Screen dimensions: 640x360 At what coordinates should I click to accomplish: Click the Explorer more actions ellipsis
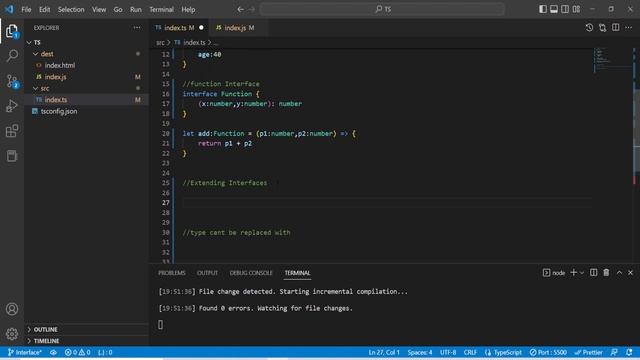pyautogui.click(x=137, y=28)
